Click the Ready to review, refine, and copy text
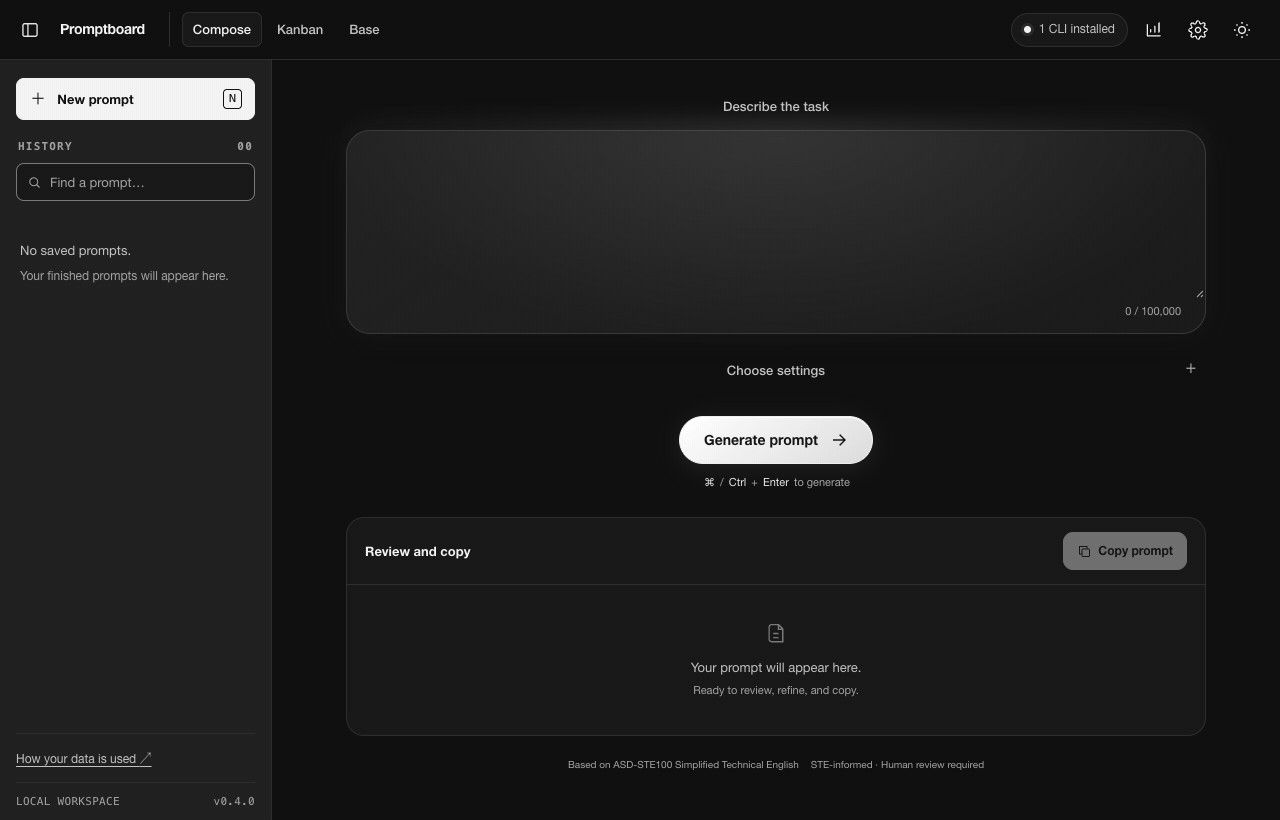The image size is (1280, 820). click(x=776, y=690)
